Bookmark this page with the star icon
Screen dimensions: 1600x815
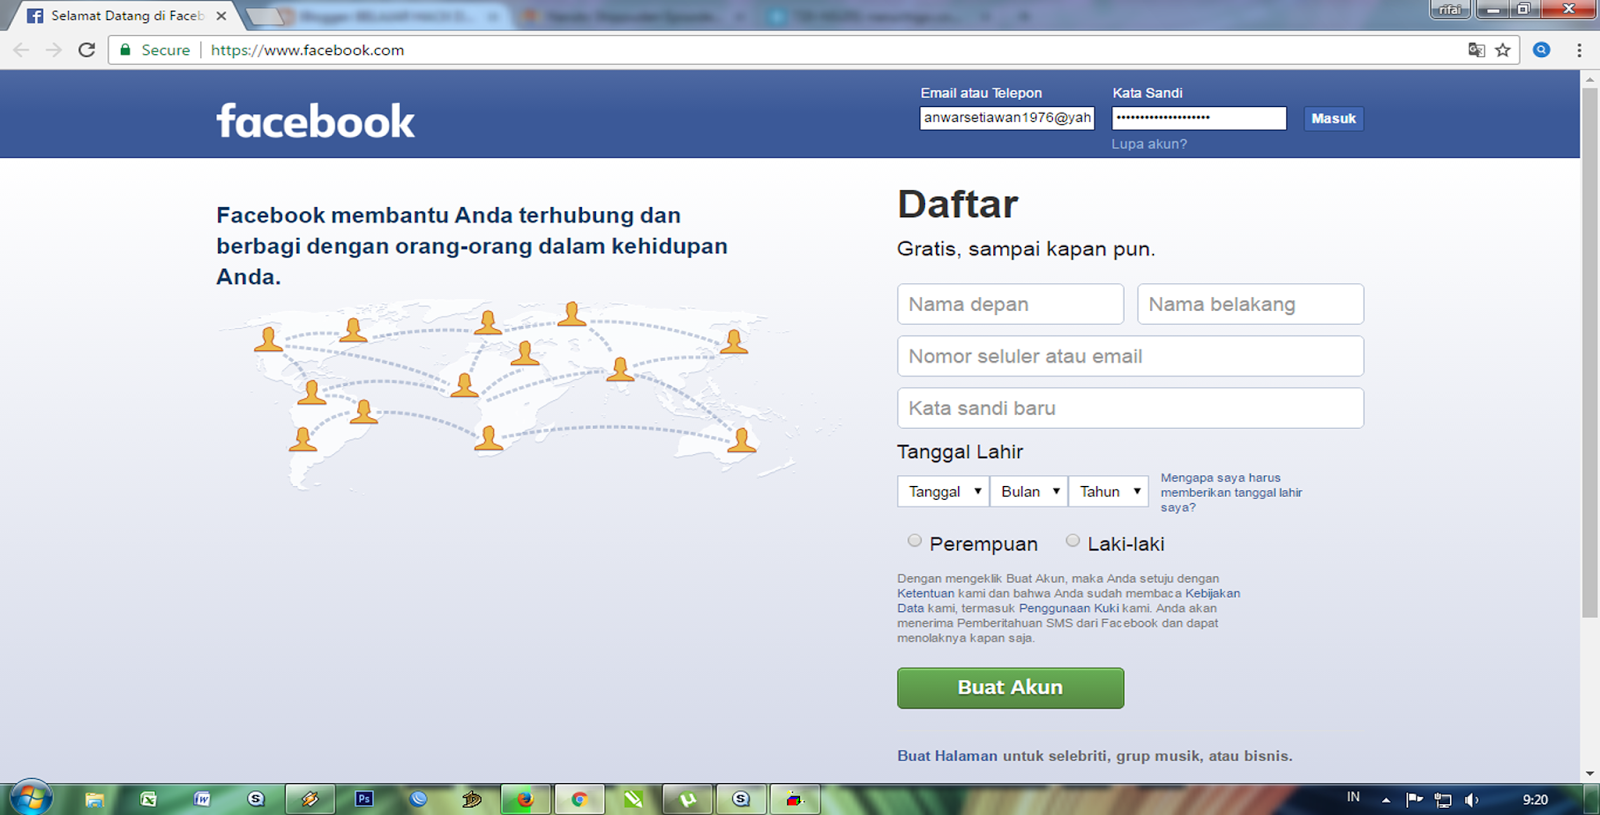click(1502, 50)
